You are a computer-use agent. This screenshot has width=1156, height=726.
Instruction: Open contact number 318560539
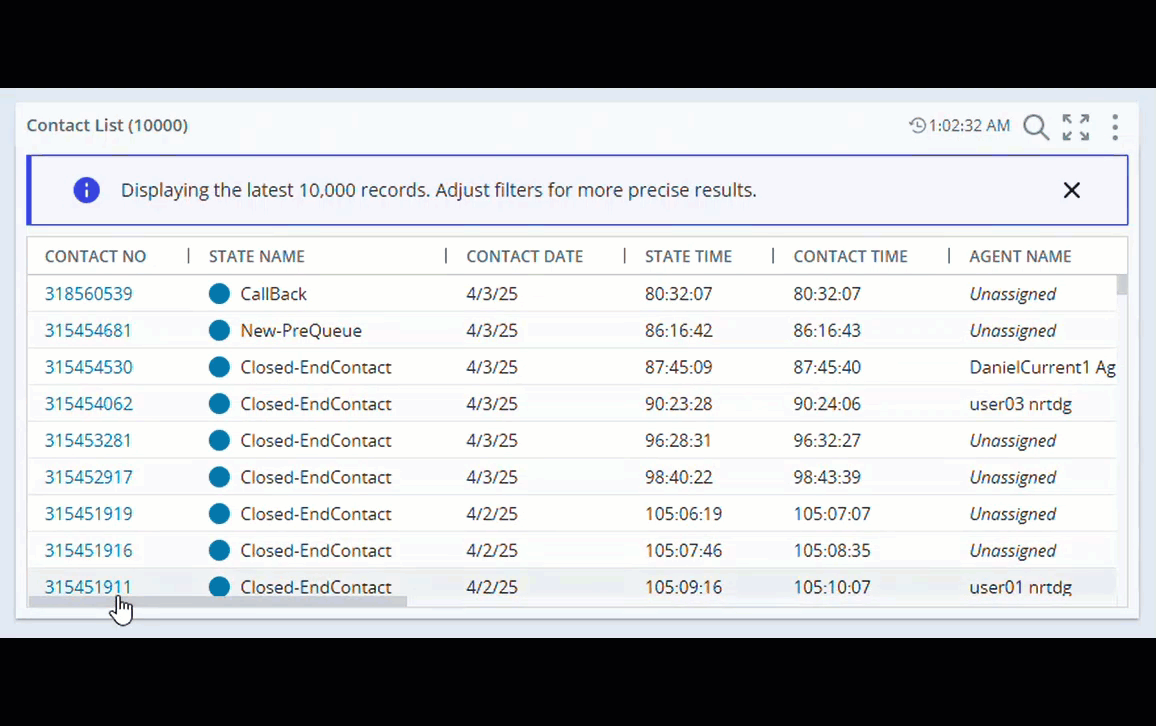tap(88, 294)
